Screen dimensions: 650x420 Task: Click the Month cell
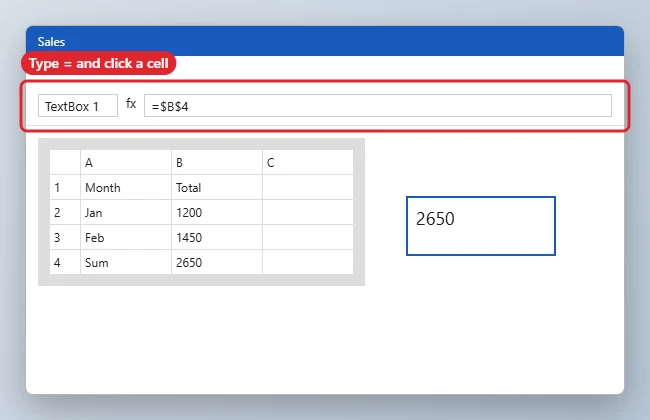click(x=126, y=187)
